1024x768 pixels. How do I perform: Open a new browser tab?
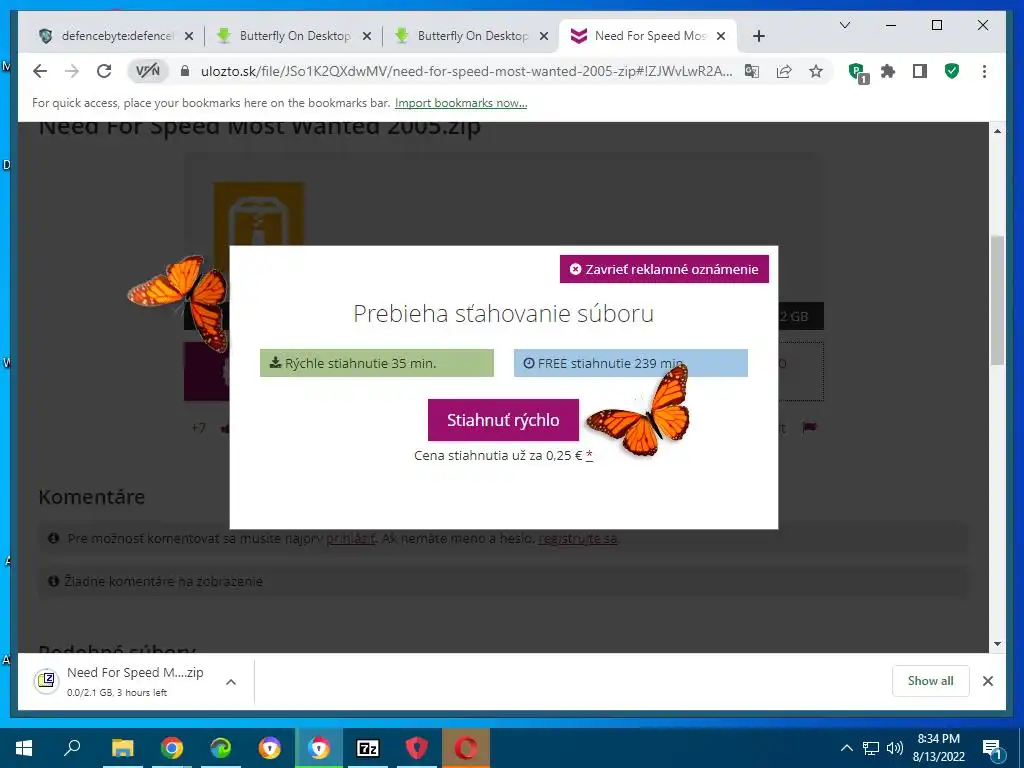(758, 36)
